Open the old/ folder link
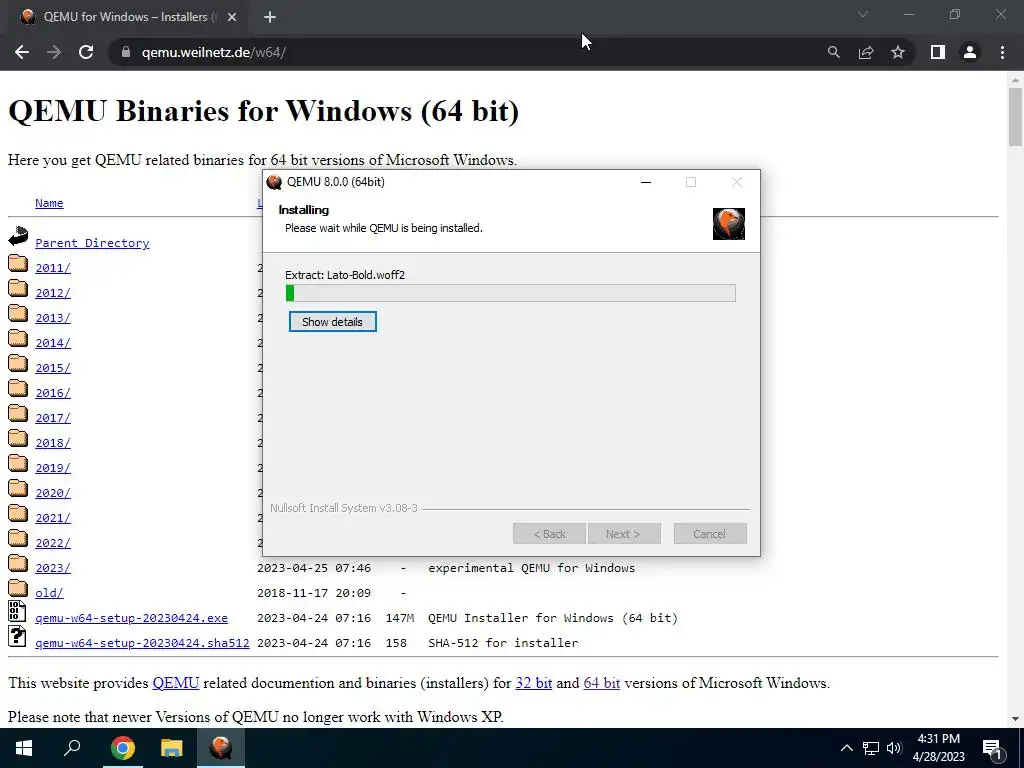Screen dimensions: 1024x768 49,593
